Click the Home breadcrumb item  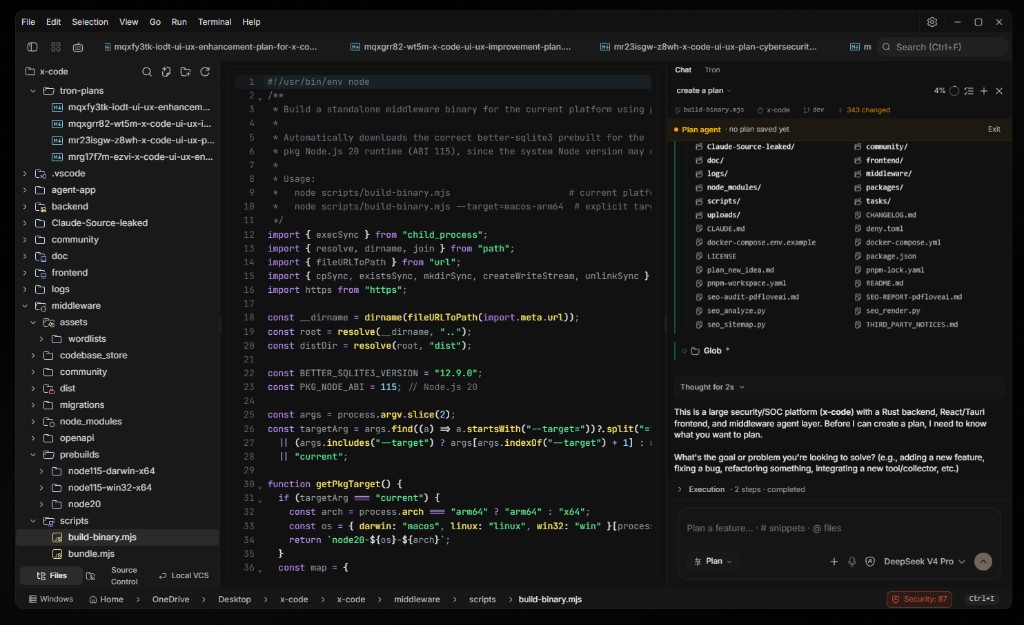click(106, 599)
